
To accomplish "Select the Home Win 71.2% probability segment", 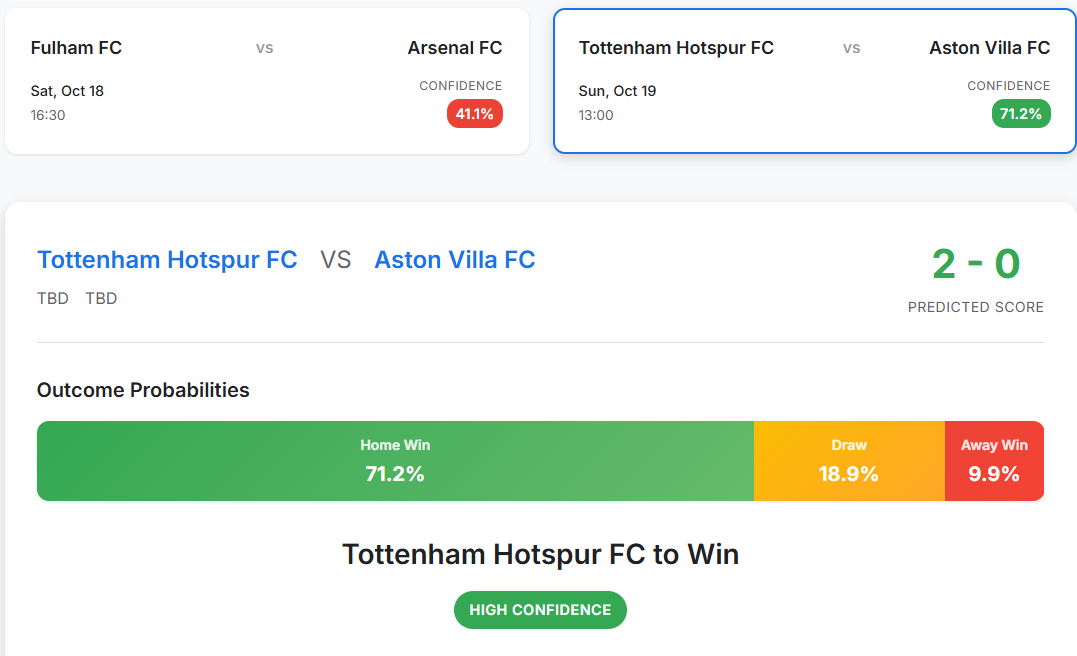I will (395, 461).
